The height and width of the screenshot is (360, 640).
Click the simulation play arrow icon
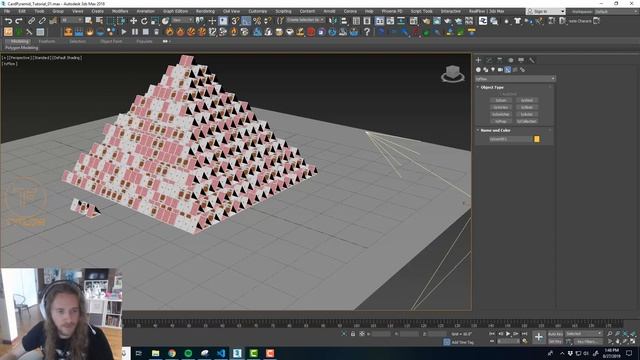tap(124, 32)
